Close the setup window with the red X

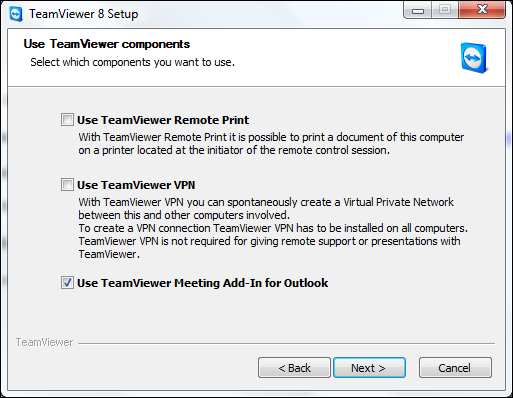482,10
